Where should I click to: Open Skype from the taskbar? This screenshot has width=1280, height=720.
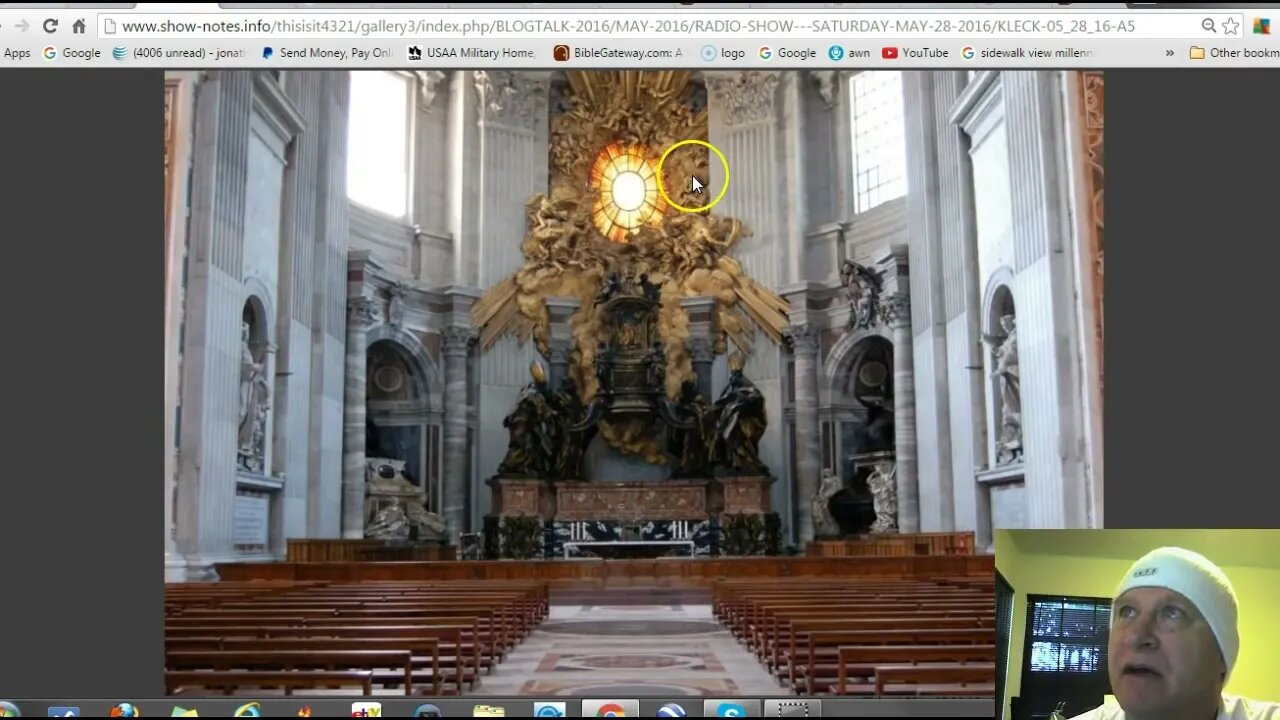[x=732, y=711]
